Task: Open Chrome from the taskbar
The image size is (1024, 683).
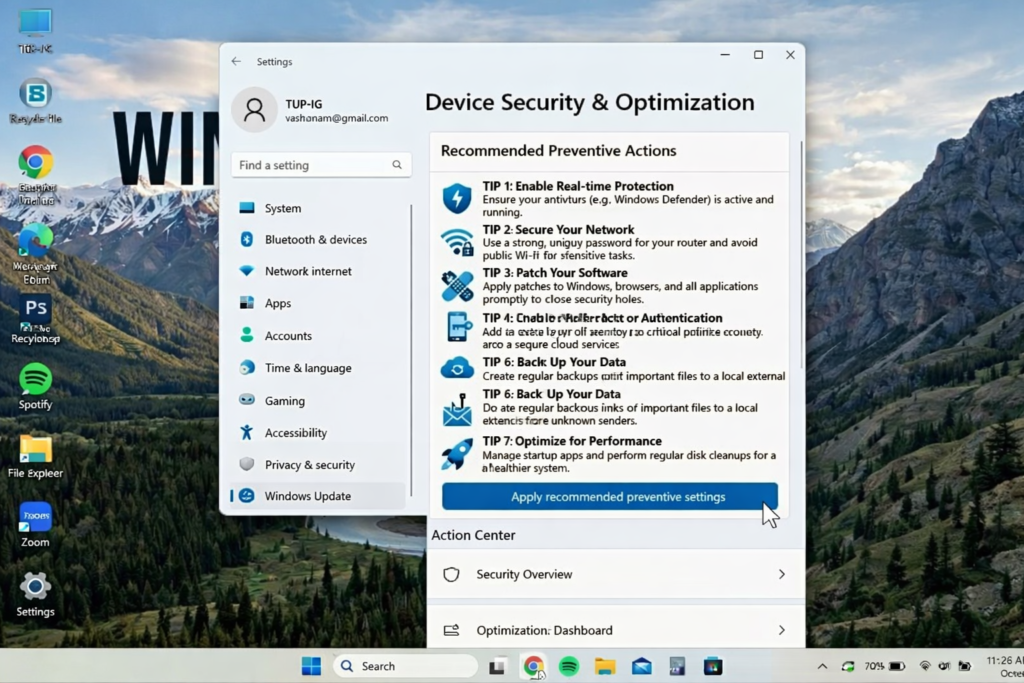Action: (x=533, y=666)
